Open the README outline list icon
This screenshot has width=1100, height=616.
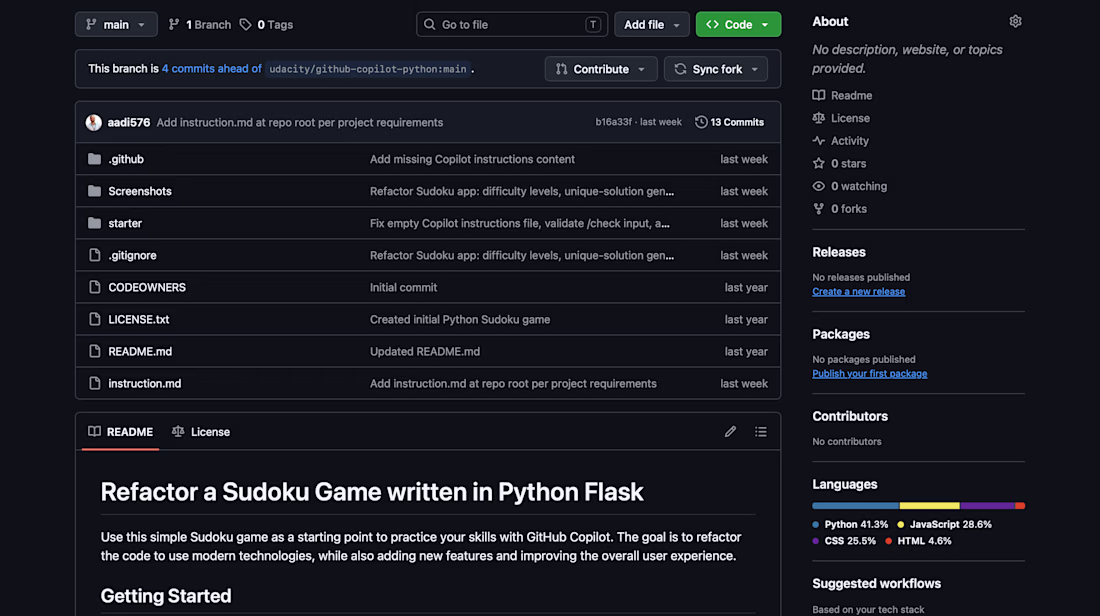(x=760, y=431)
